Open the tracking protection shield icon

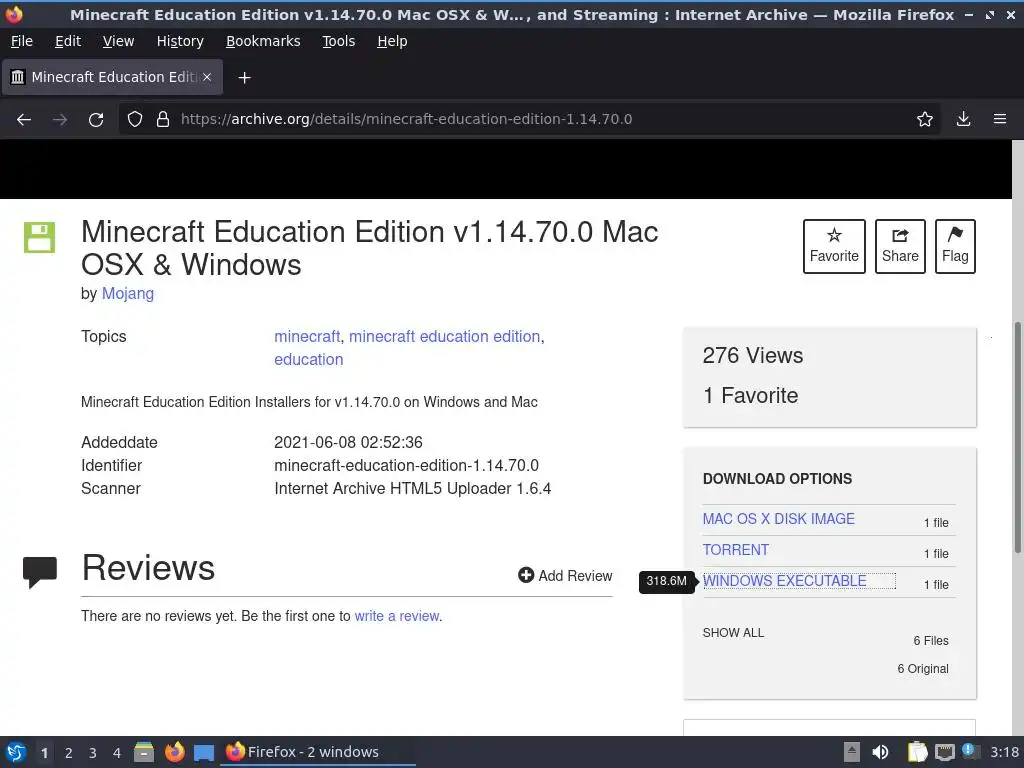tap(135, 120)
